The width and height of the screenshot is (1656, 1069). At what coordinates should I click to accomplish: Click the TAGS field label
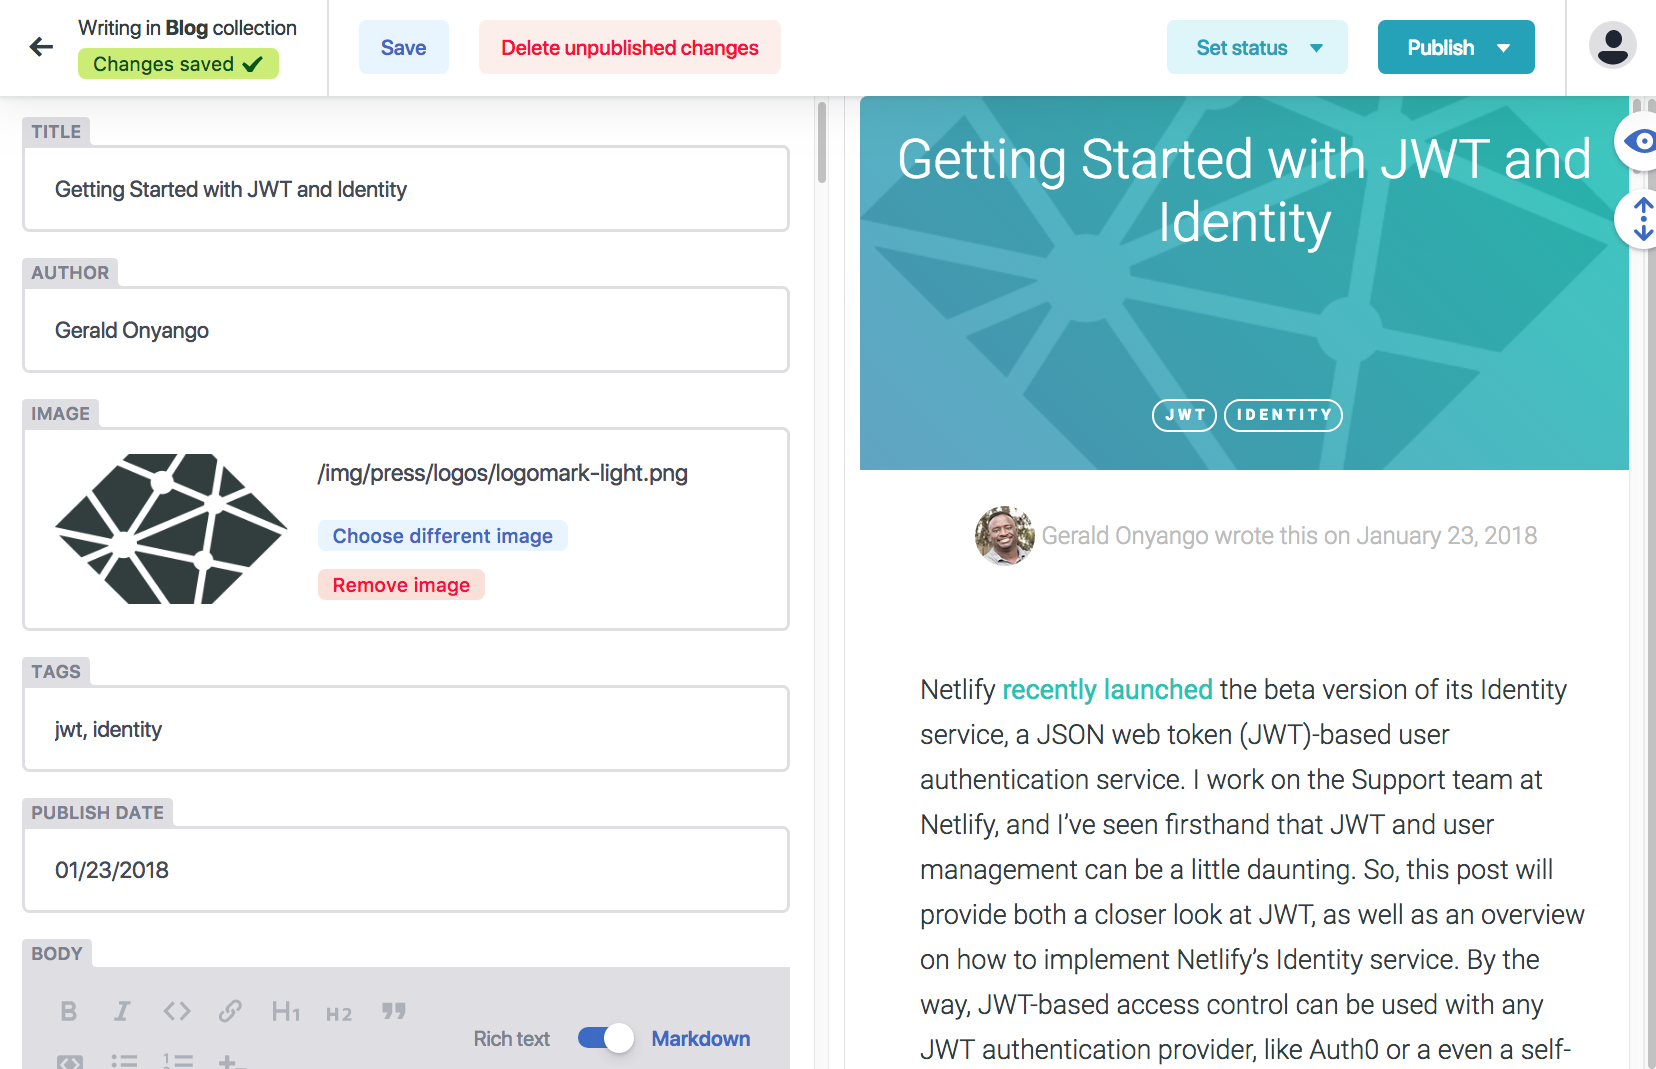click(56, 671)
